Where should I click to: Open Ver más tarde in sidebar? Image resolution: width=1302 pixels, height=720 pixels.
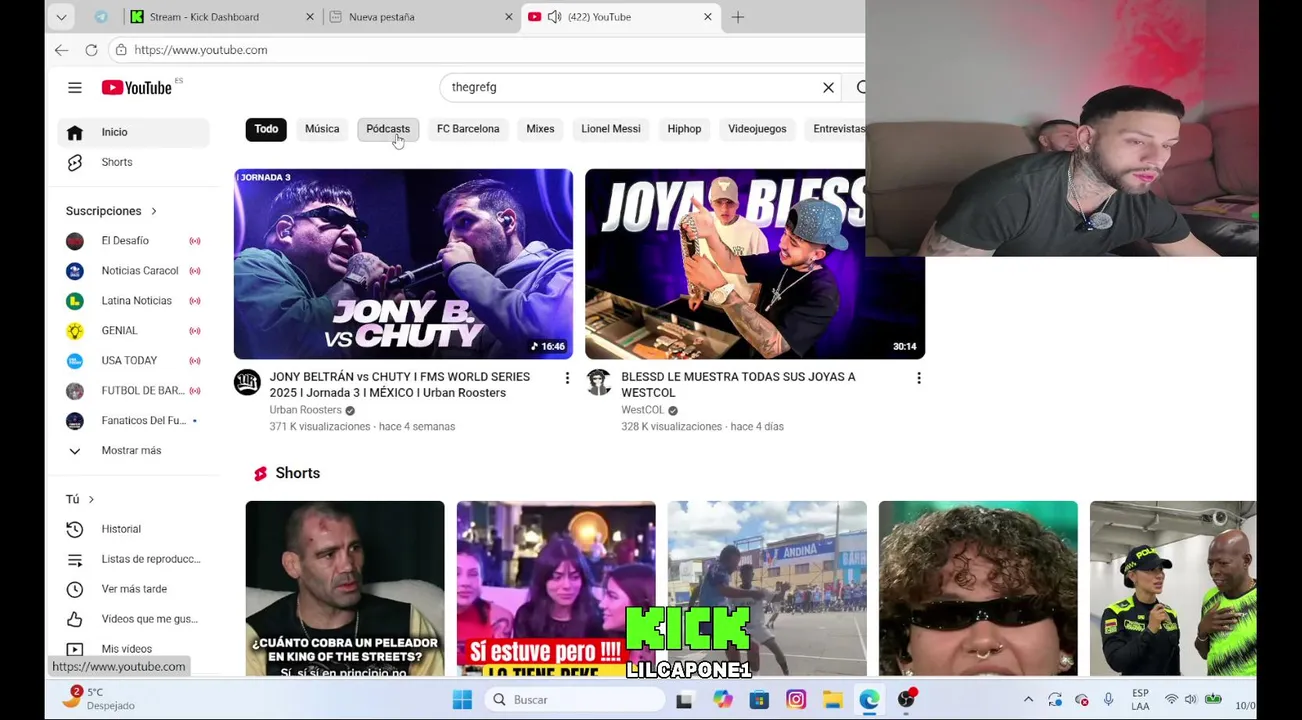[135, 589]
